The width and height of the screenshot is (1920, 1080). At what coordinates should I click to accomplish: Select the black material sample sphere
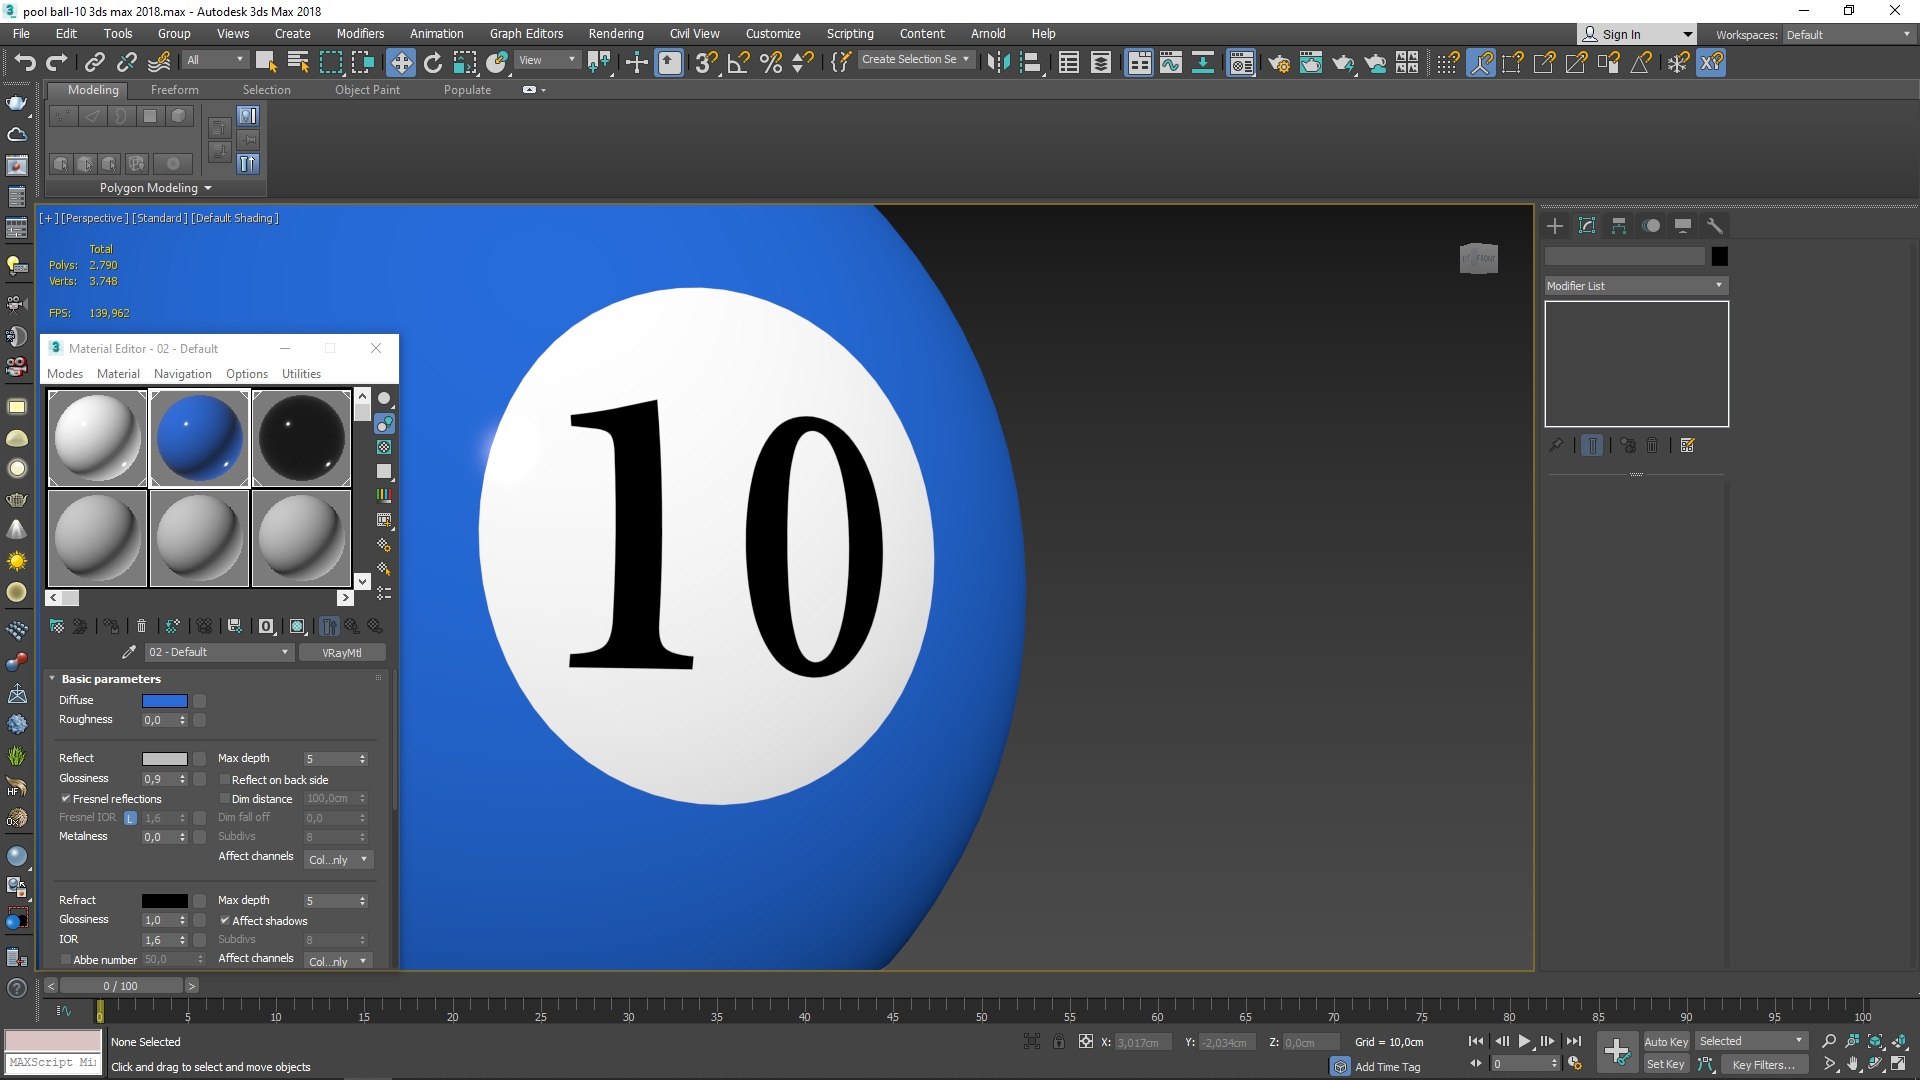pos(301,438)
